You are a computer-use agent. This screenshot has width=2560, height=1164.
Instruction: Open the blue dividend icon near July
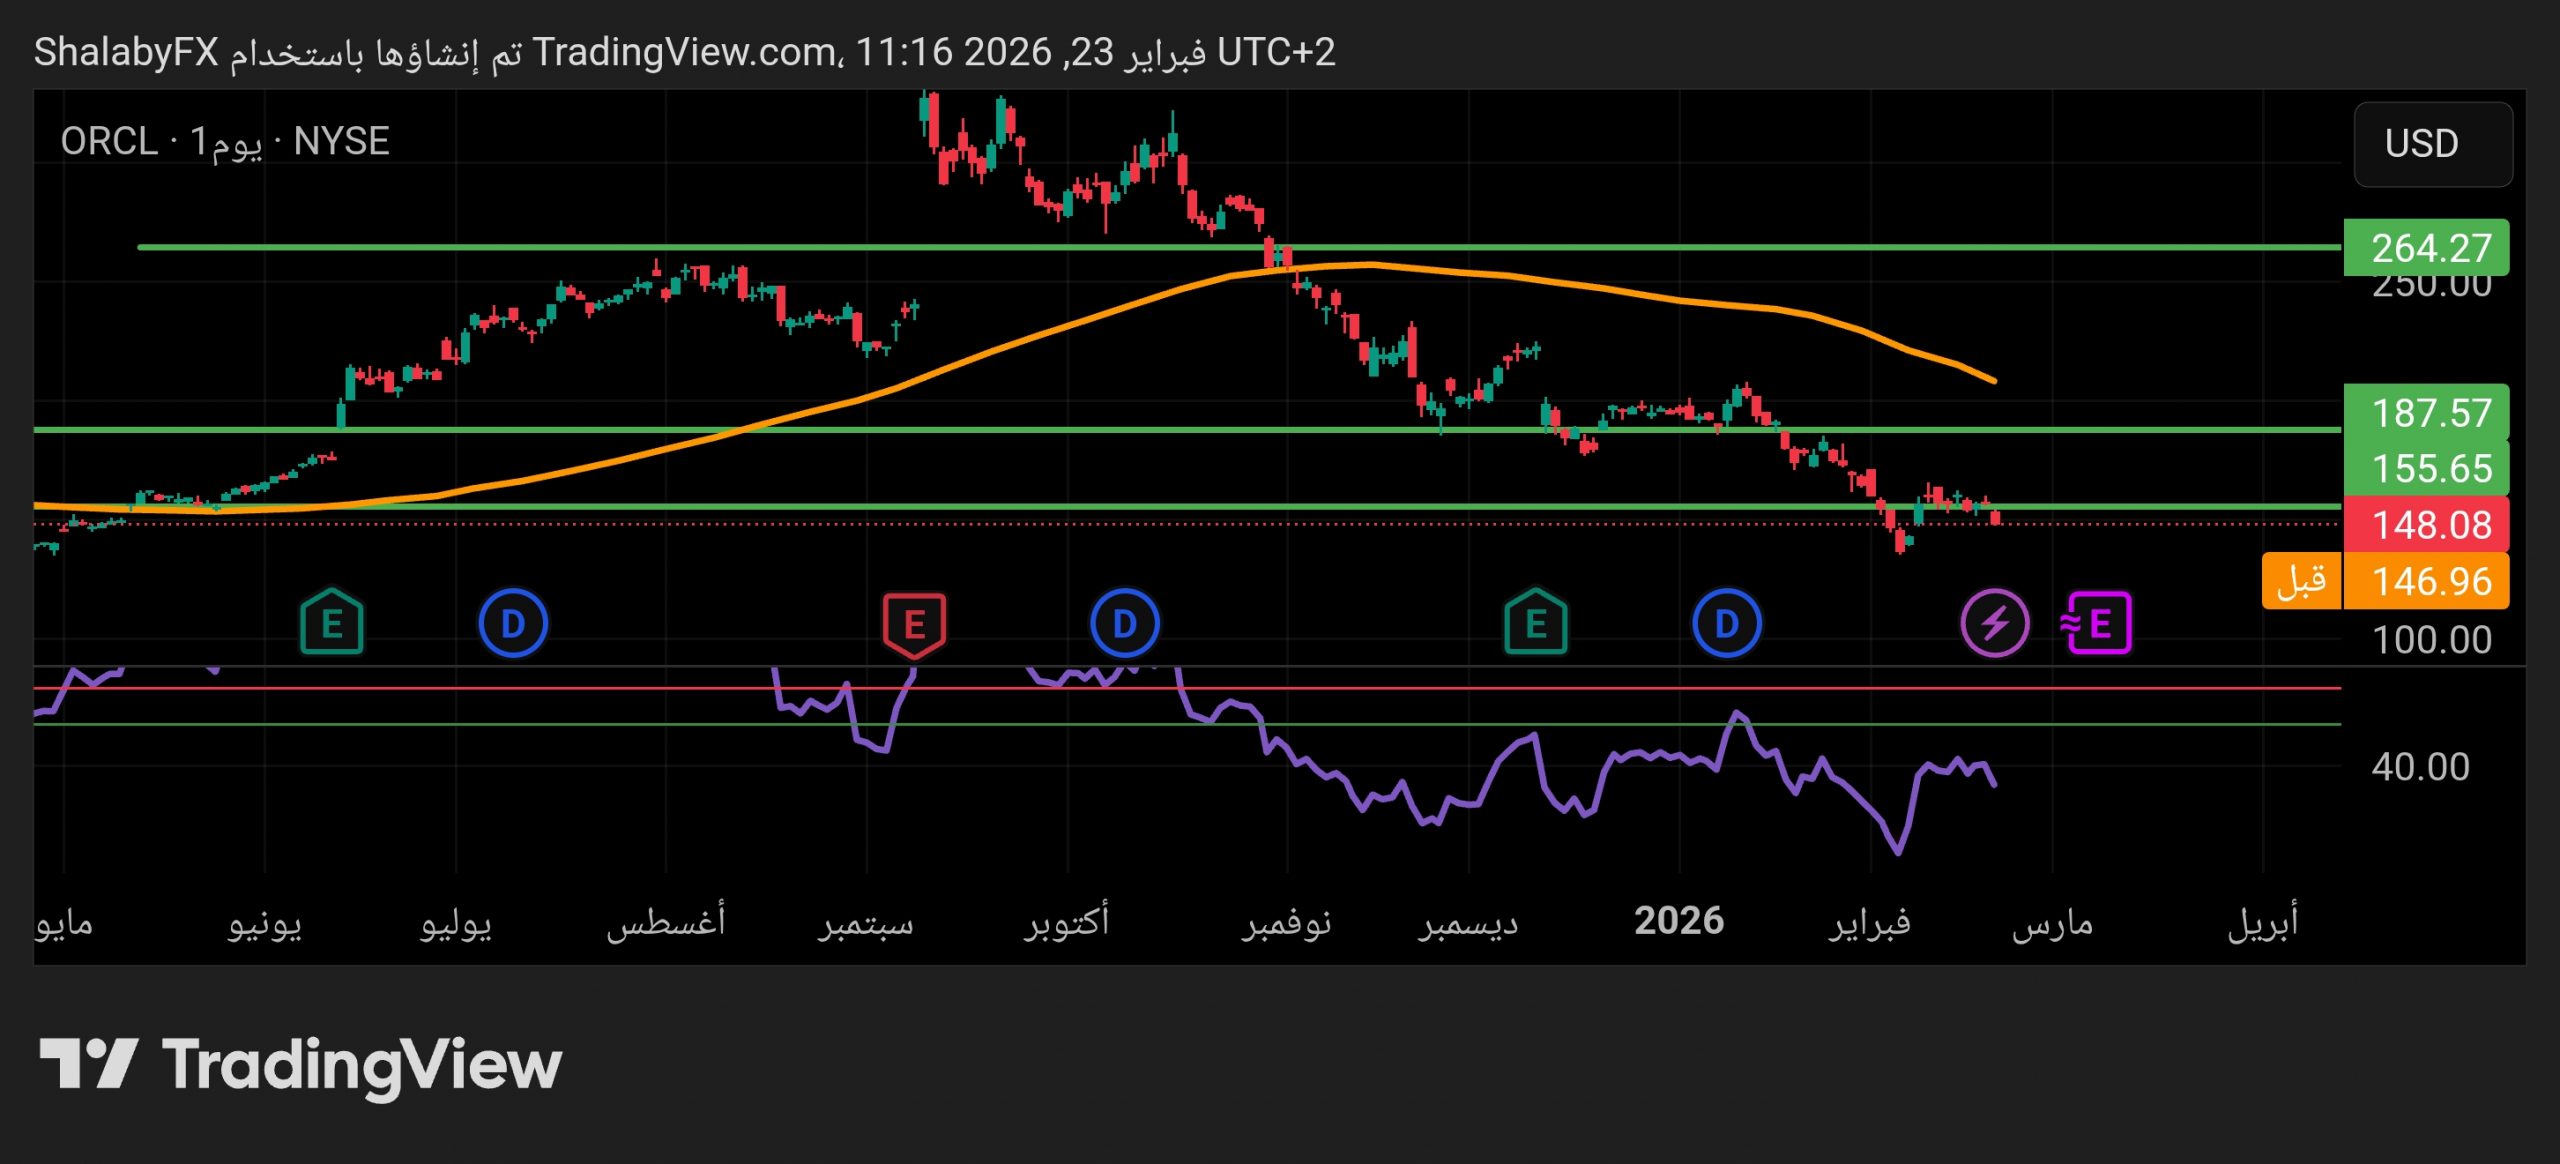click(x=514, y=622)
